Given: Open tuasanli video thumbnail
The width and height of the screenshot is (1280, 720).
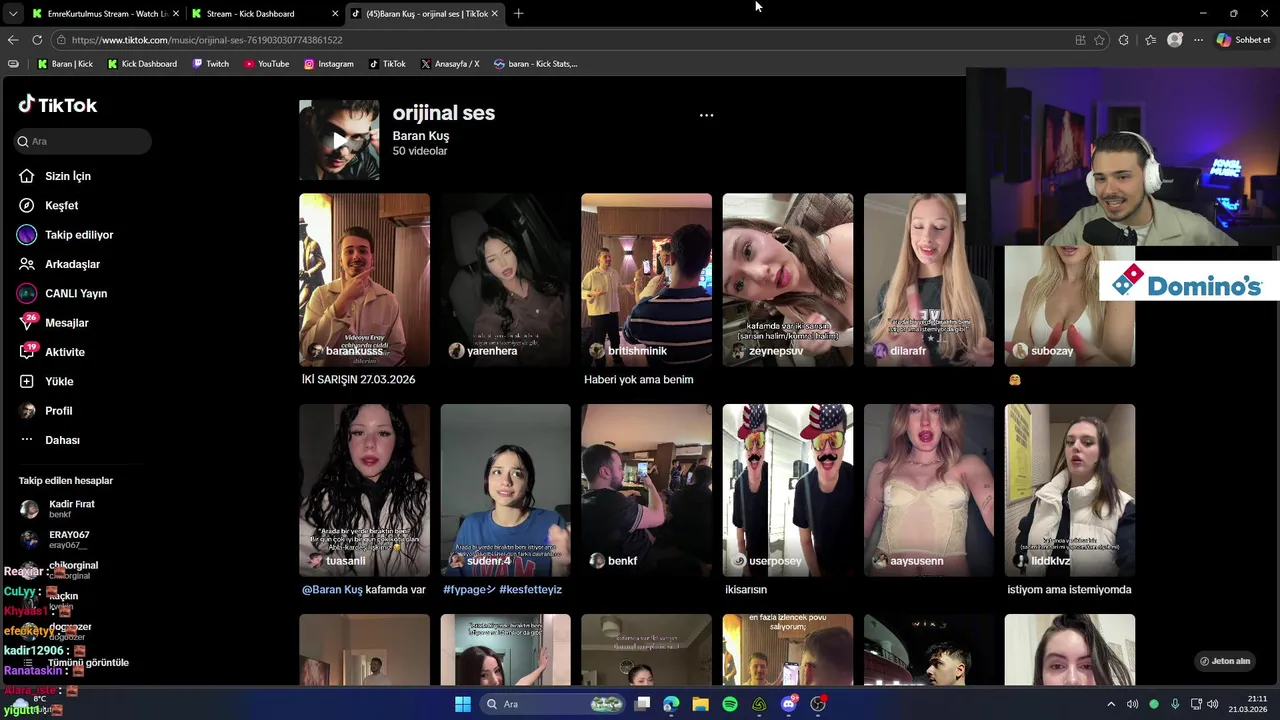Looking at the screenshot, I should (x=364, y=490).
